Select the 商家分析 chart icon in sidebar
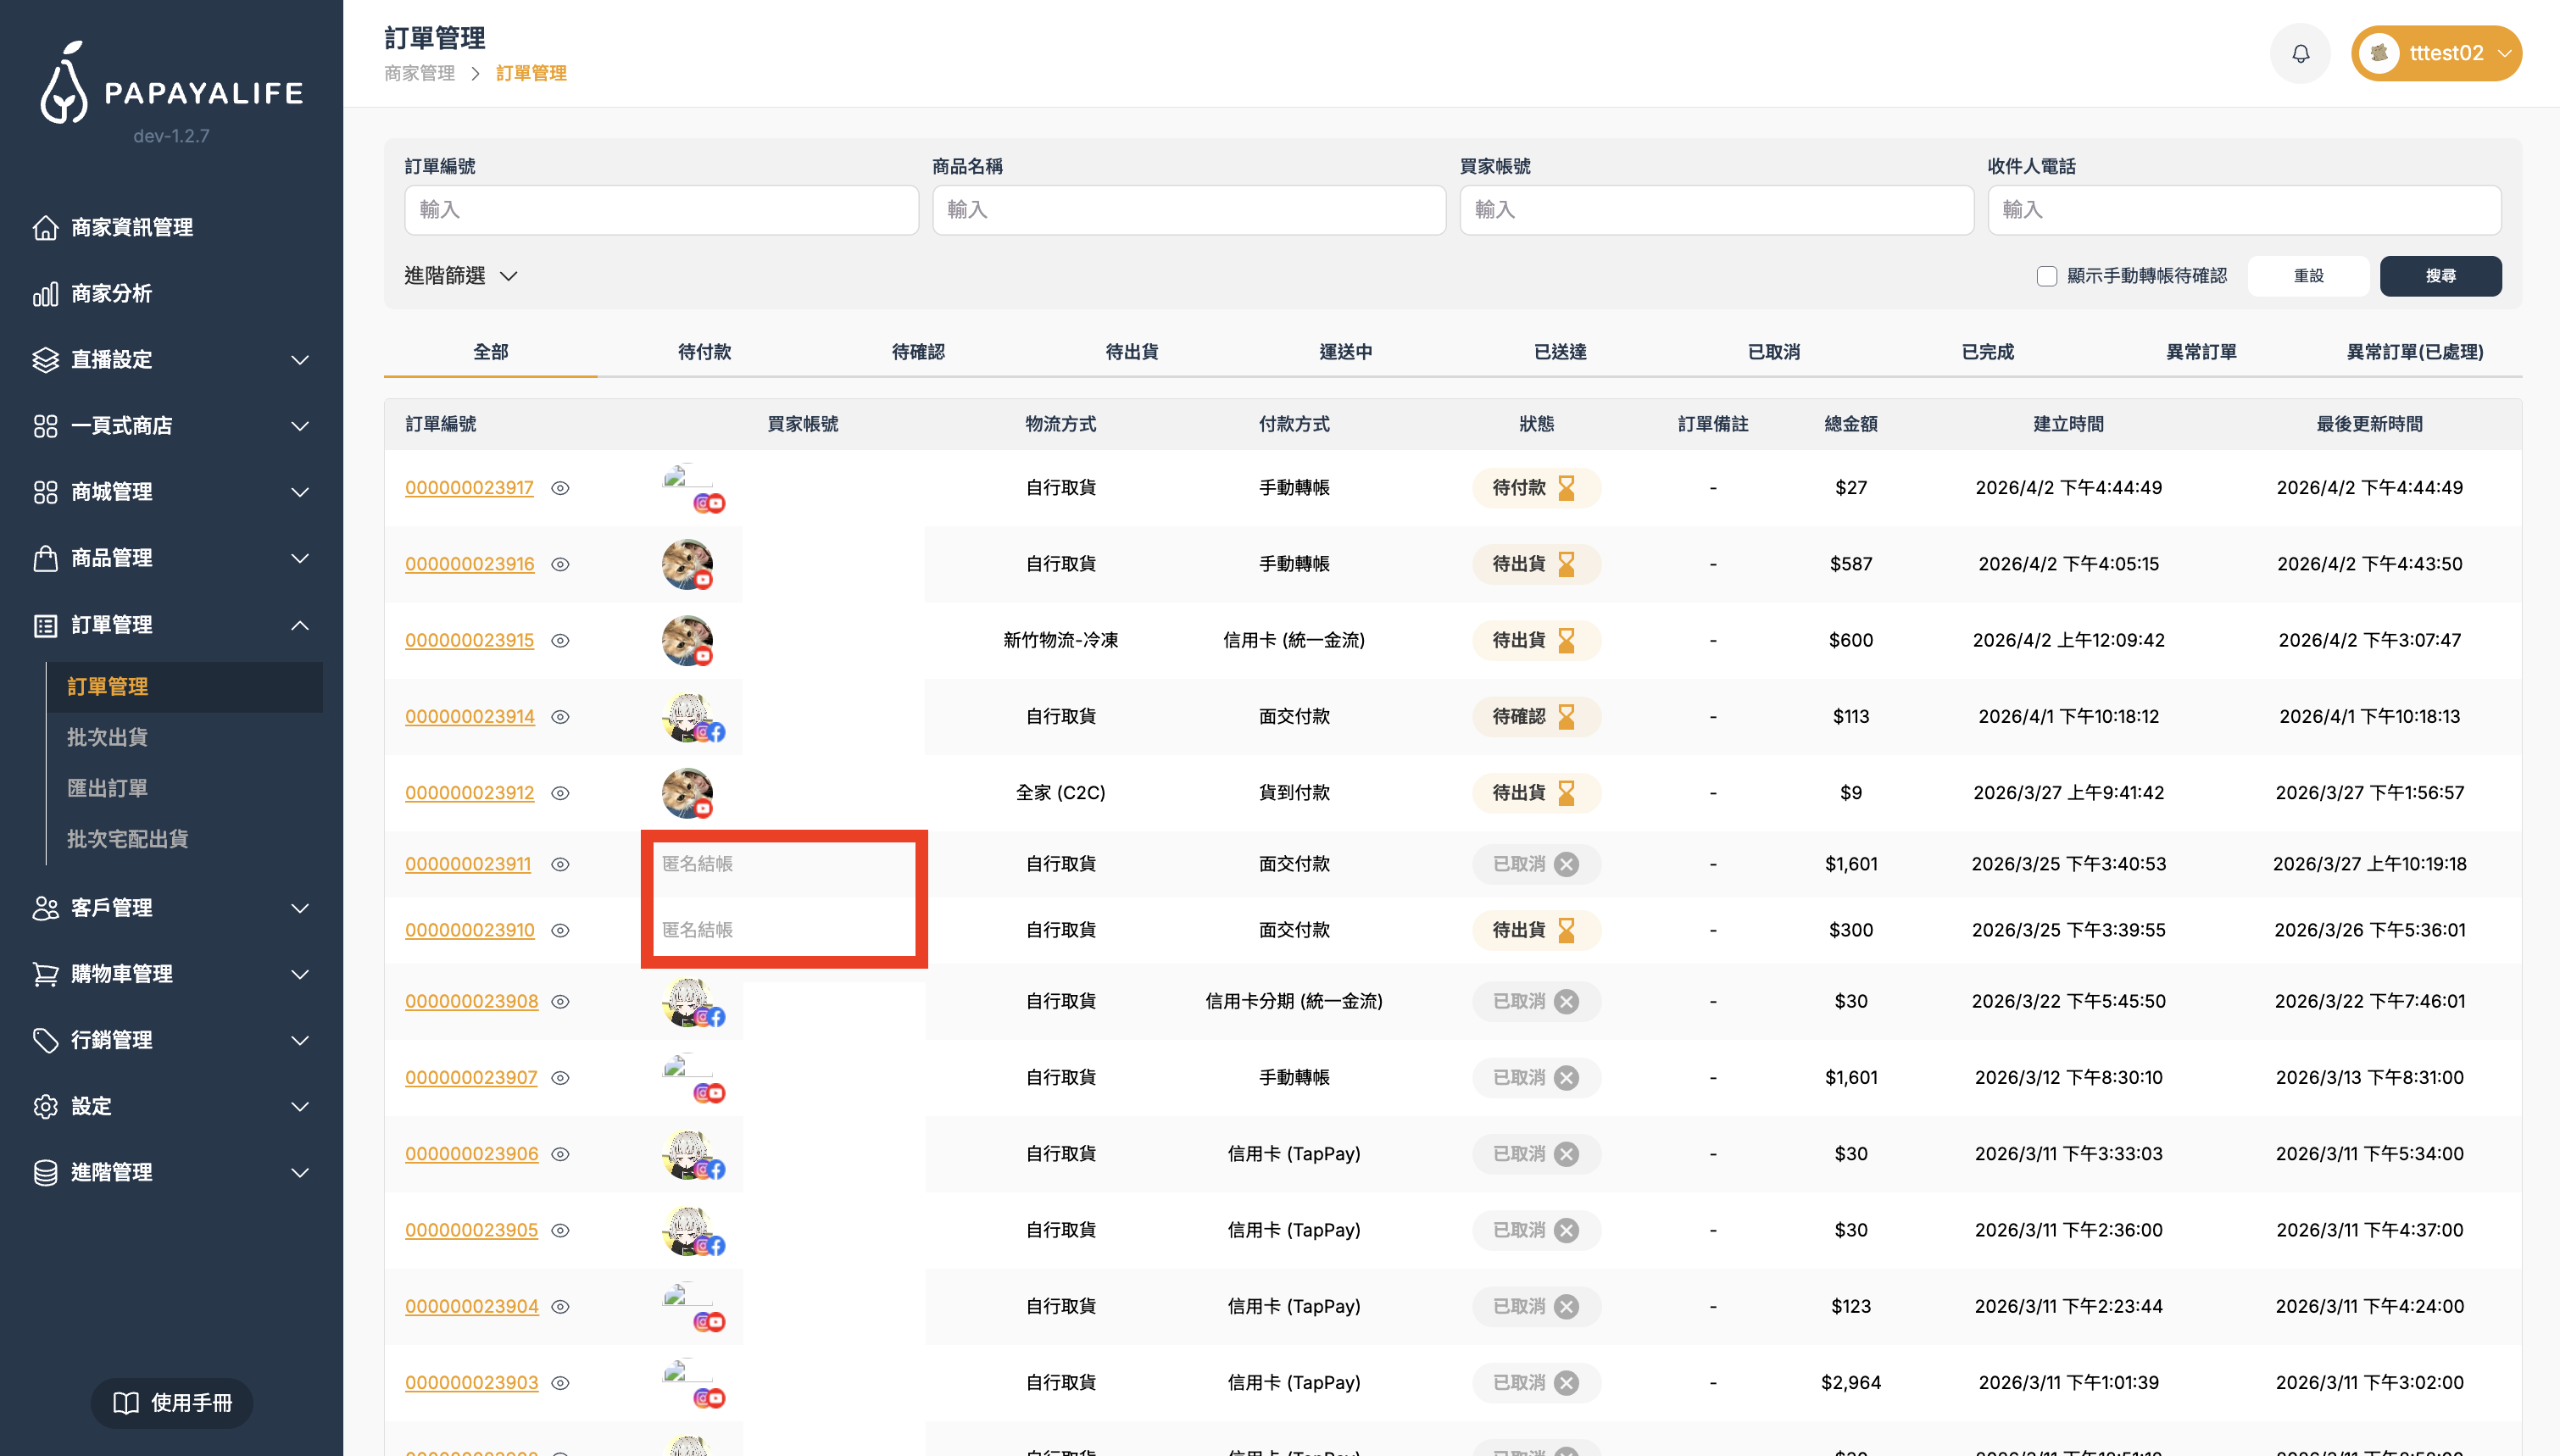 point(47,293)
